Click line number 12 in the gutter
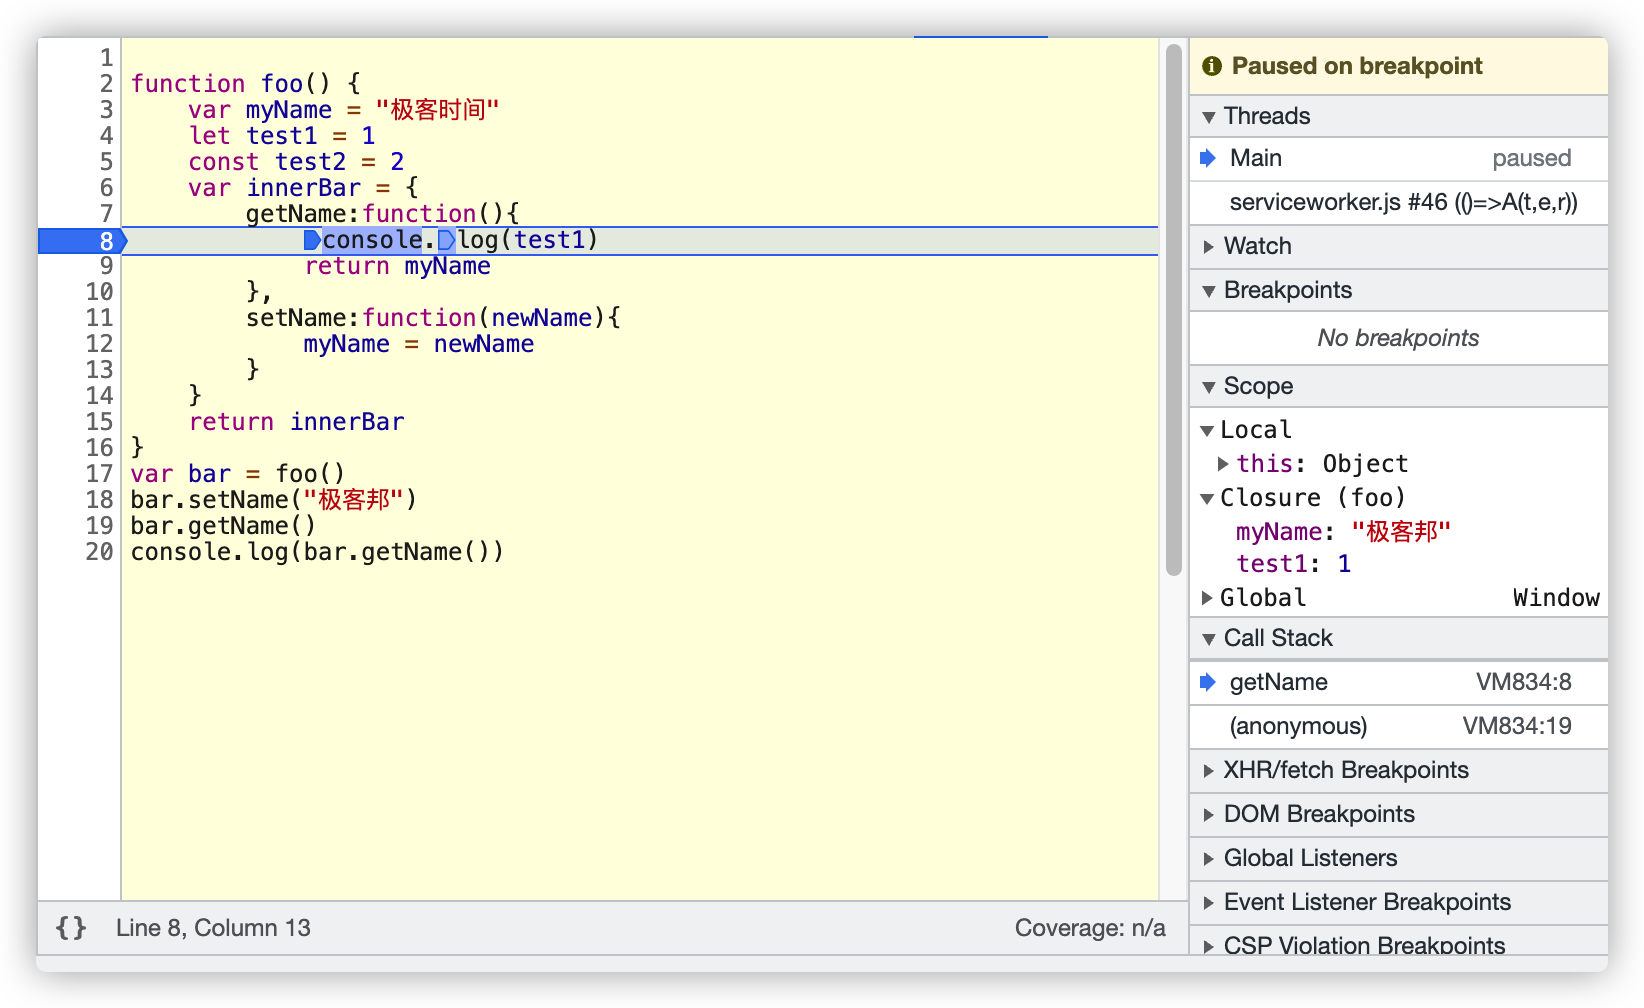This screenshot has width=1644, height=1008. coord(99,344)
